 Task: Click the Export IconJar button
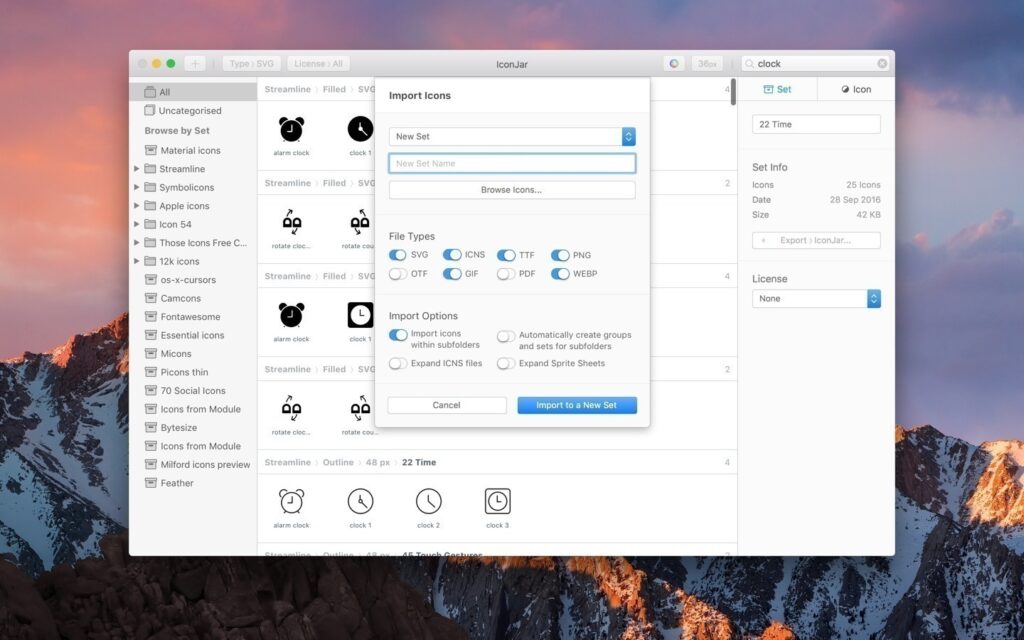816,240
